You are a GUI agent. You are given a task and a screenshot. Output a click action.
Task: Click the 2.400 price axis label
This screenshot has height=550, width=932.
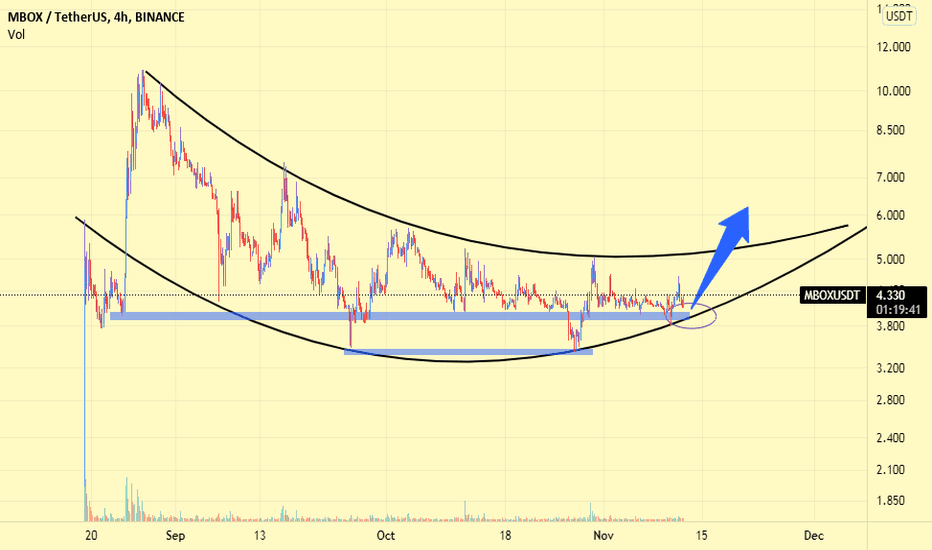click(890, 438)
